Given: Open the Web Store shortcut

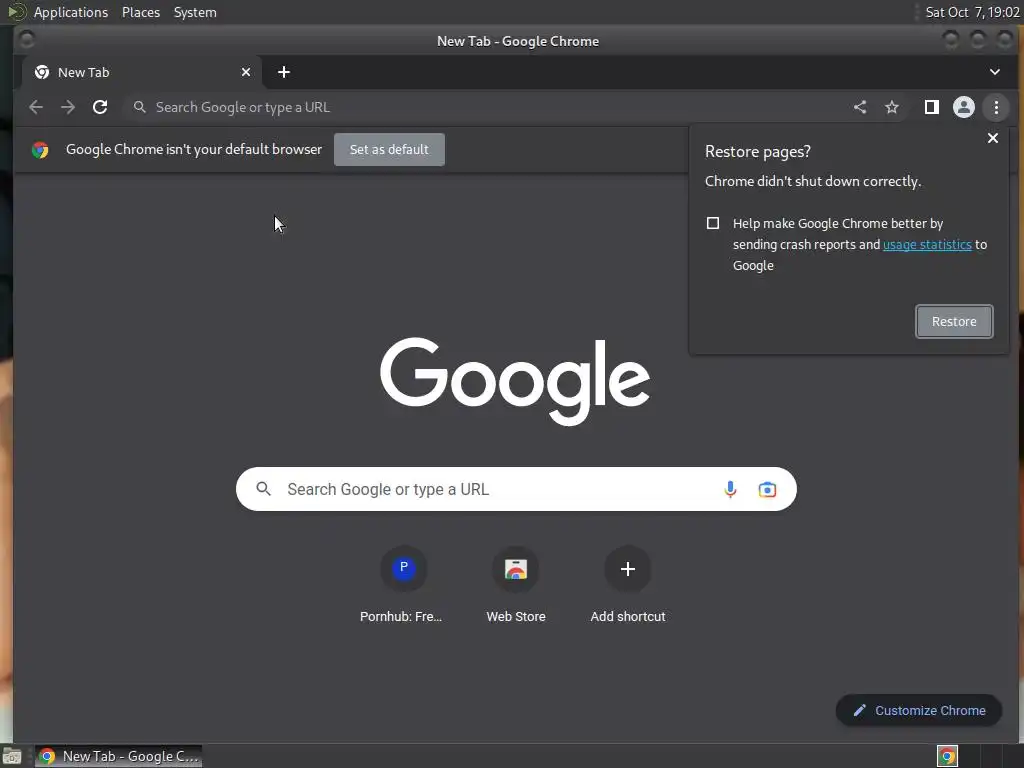Looking at the screenshot, I should pos(516,584).
